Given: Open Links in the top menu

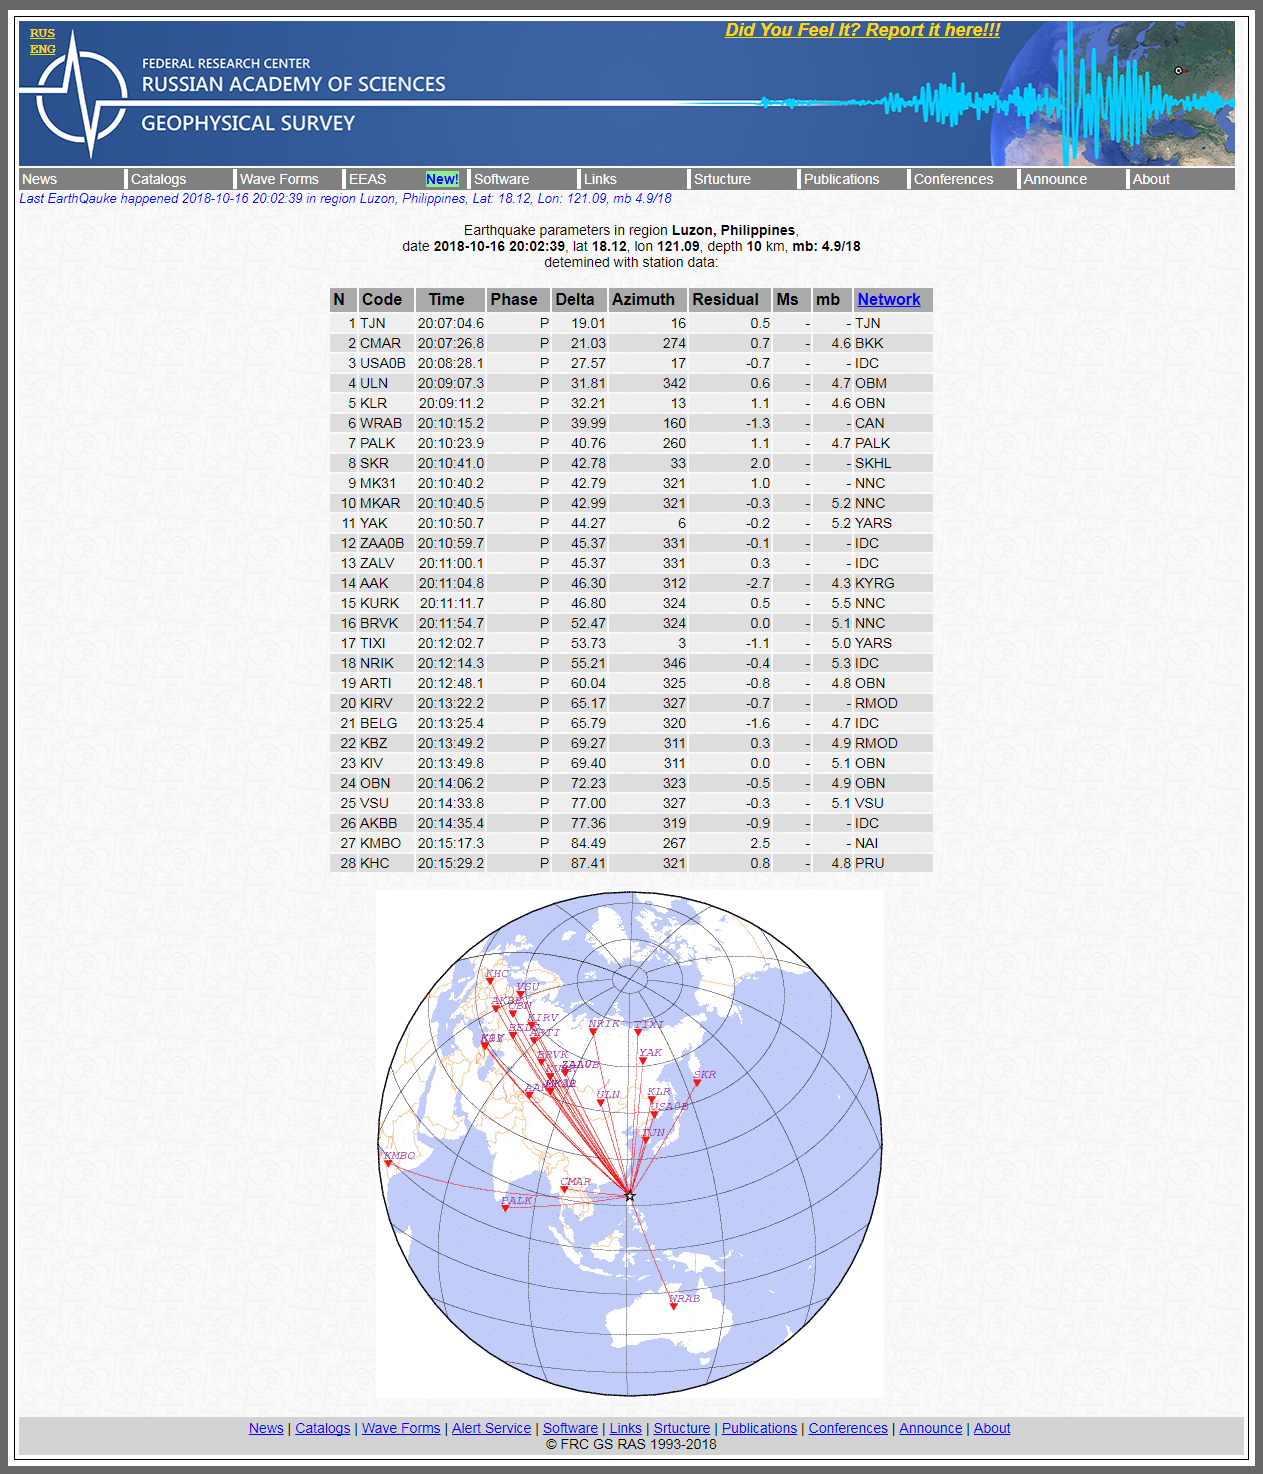Looking at the screenshot, I should [x=600, y=179].
